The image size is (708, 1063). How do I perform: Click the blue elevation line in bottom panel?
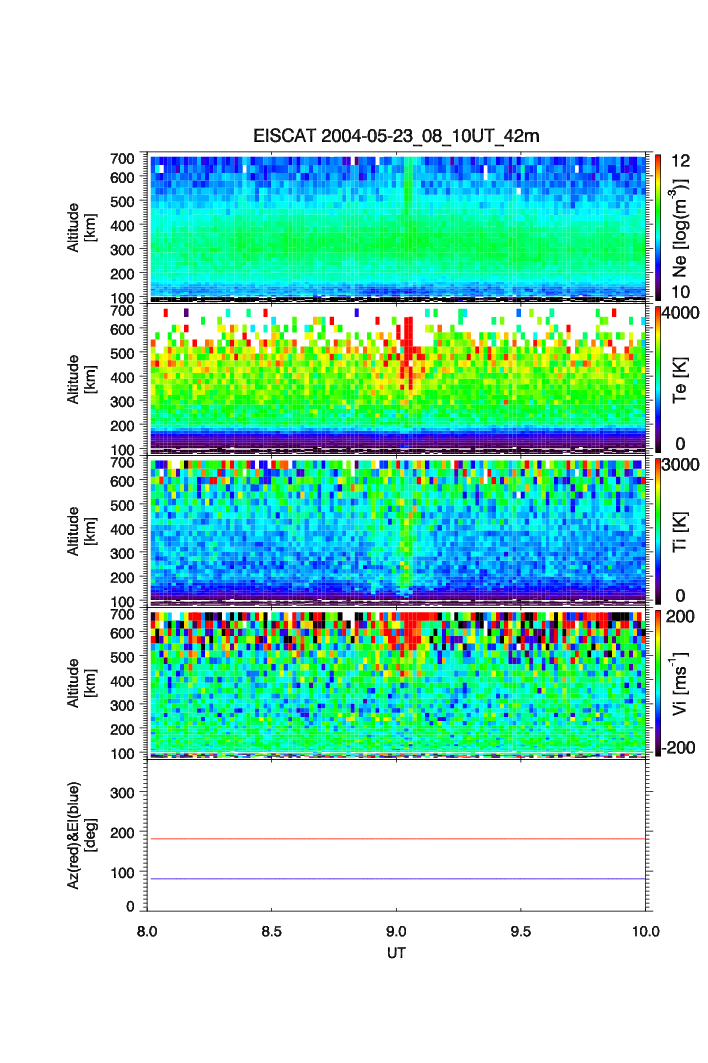[396, 879]
